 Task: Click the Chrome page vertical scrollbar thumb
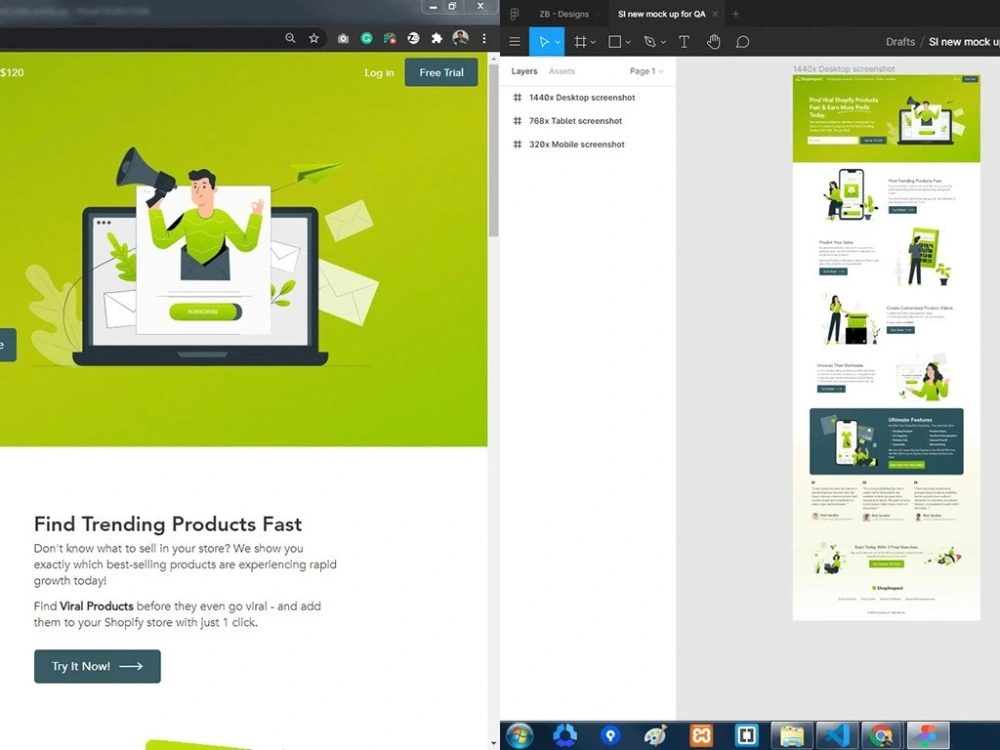tap(494, 150)
